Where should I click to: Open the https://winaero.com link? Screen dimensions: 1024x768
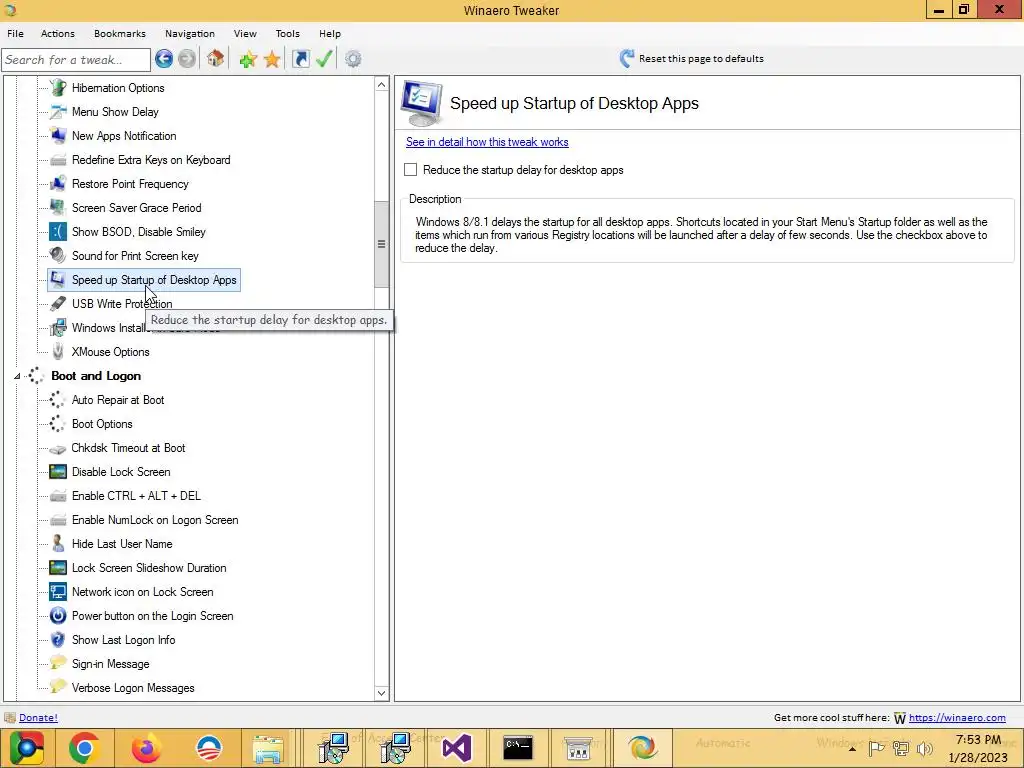tap(957, 718)
